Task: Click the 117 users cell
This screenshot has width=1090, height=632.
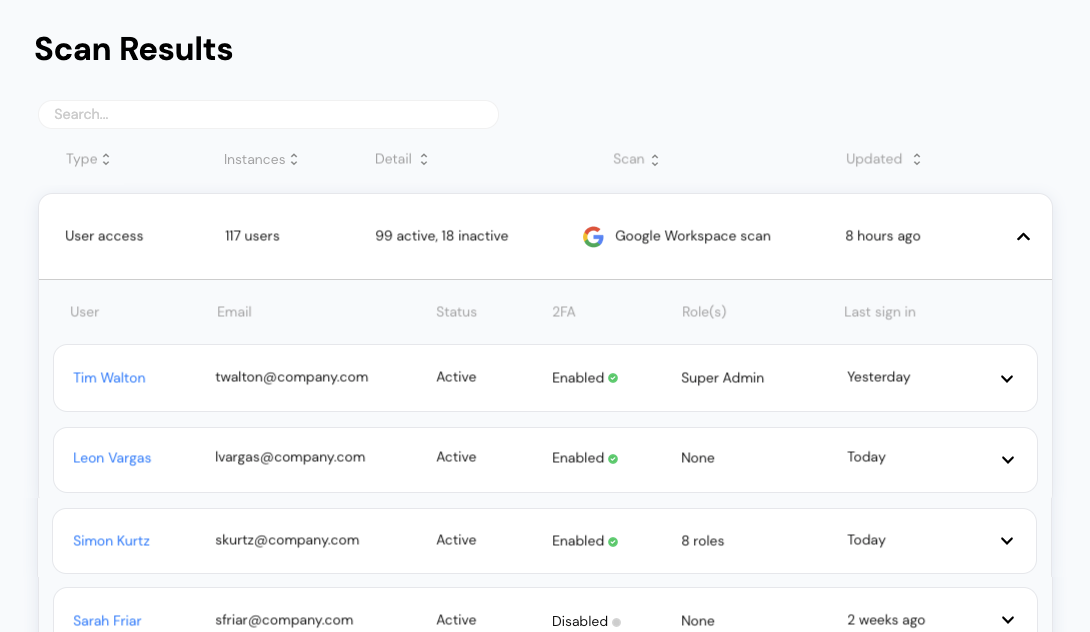Action: (252, 236)
